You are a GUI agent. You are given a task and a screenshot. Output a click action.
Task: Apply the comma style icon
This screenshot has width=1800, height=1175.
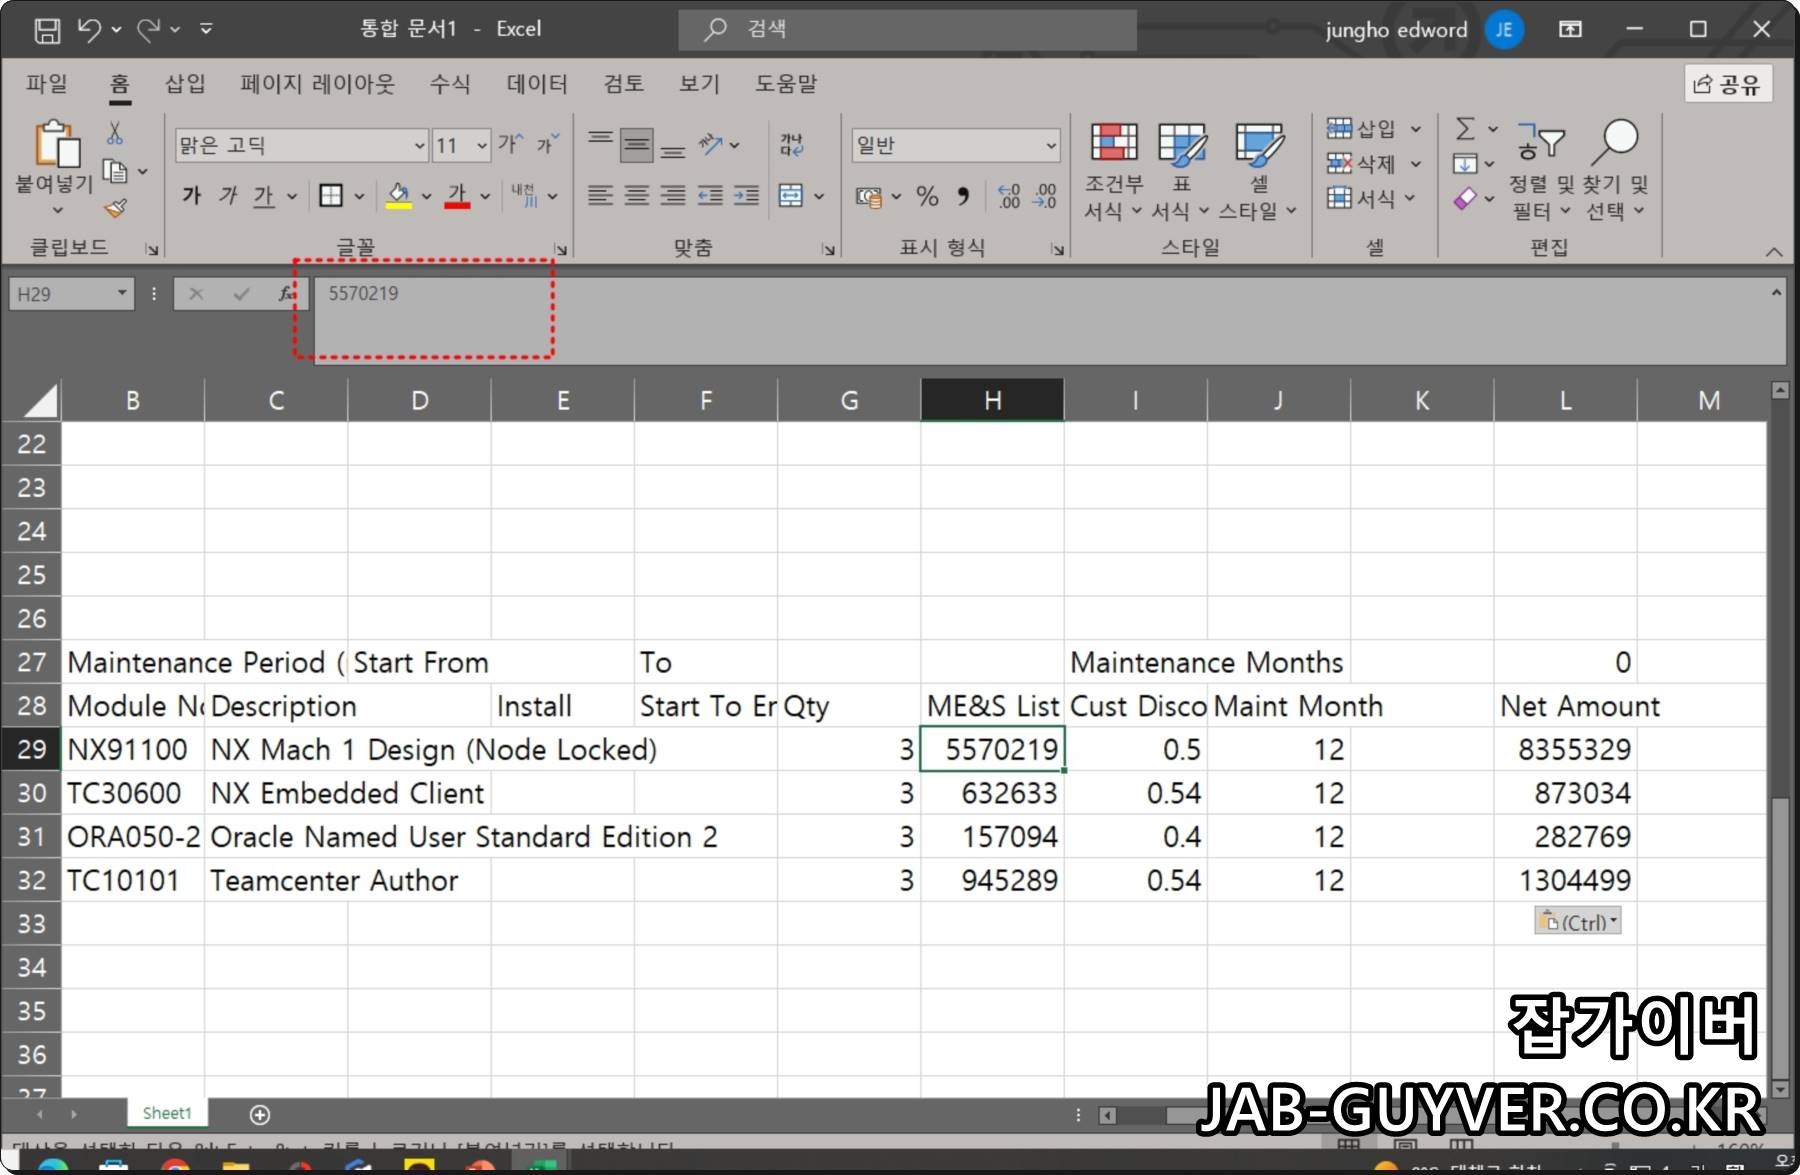(963, 196)
